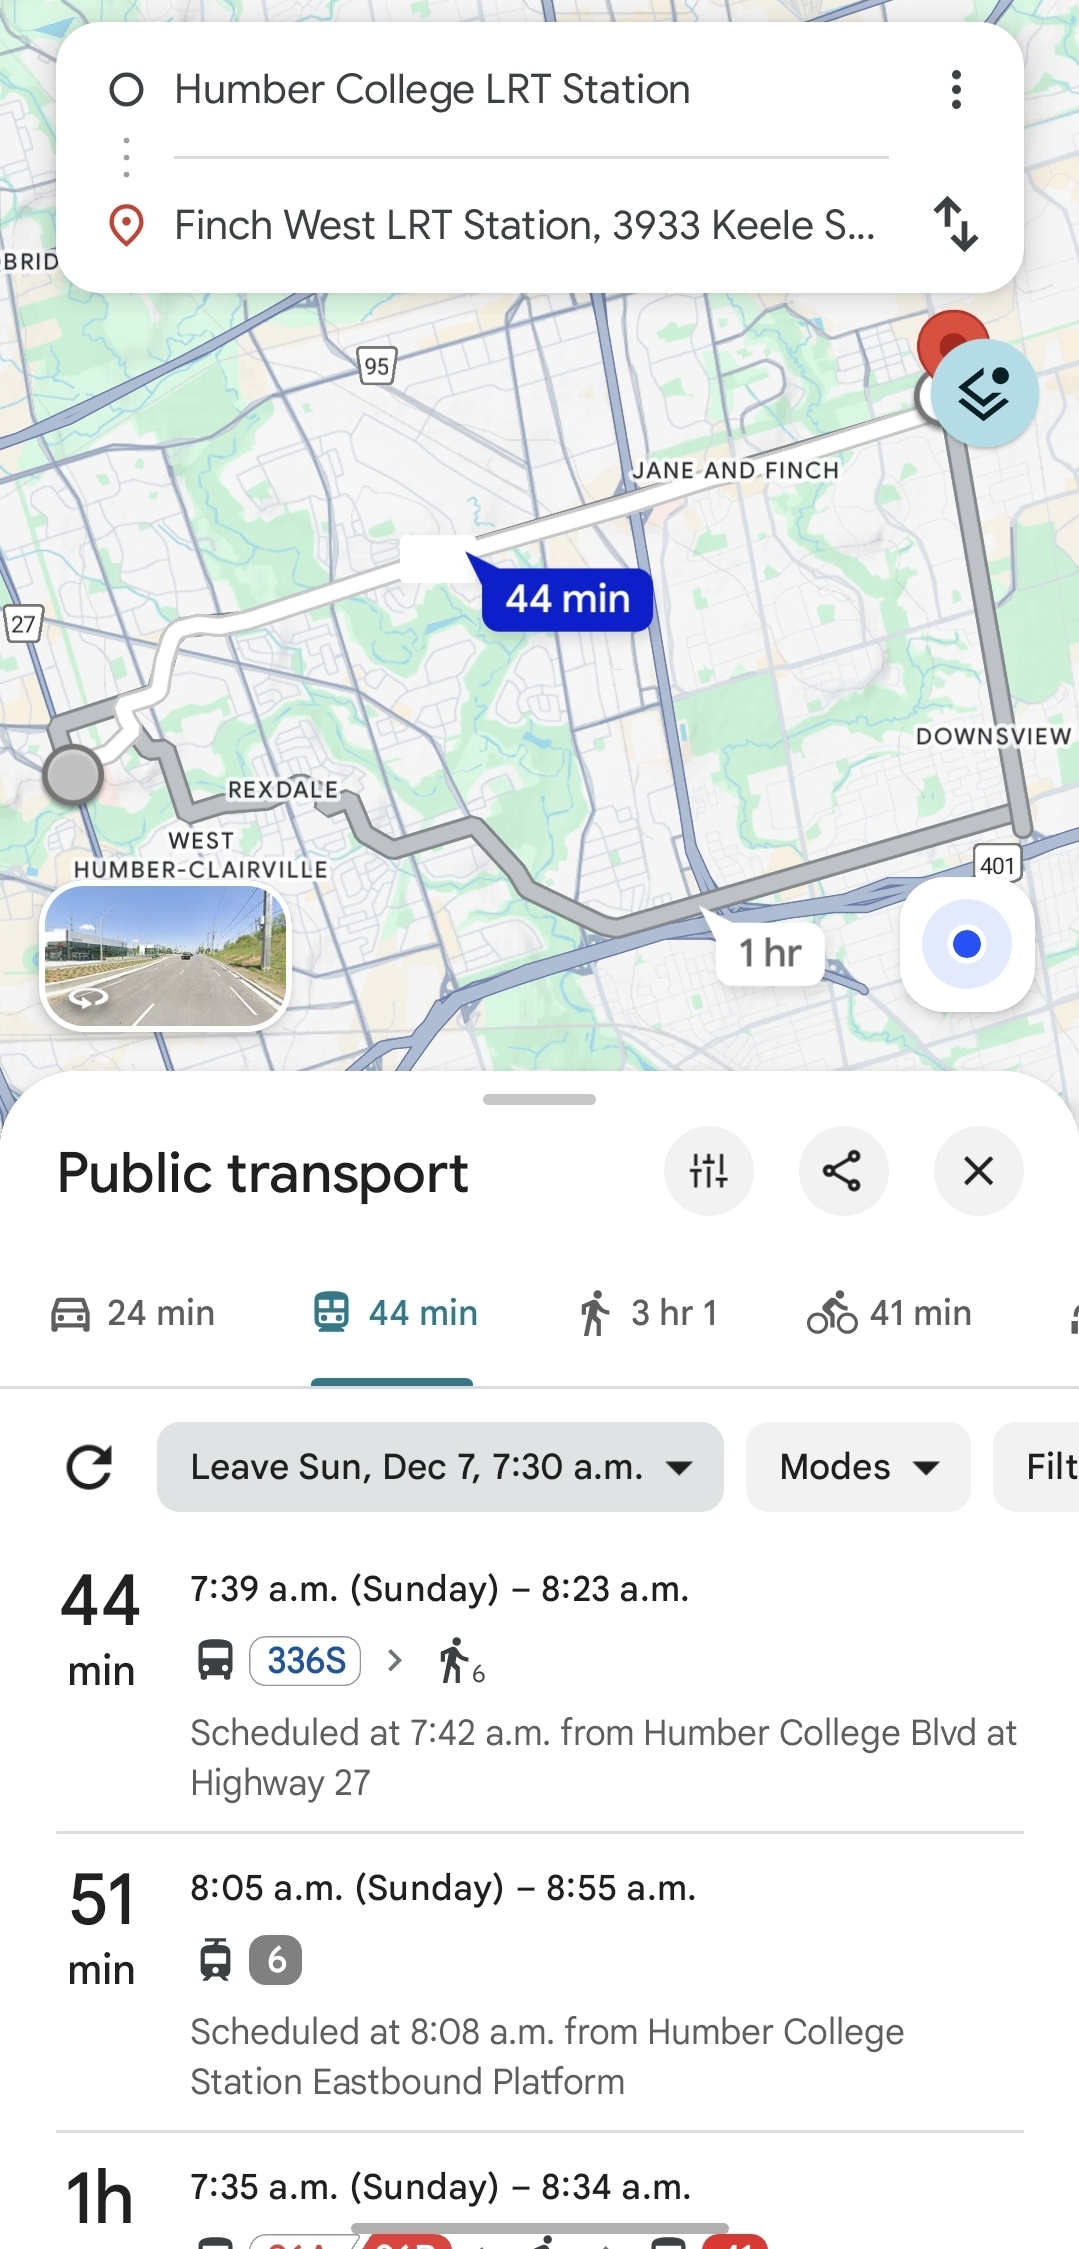This screenshot has height=2249, width=1079.
Task: Switch to driving tab, 24 min
Action: coord(134,1313)
